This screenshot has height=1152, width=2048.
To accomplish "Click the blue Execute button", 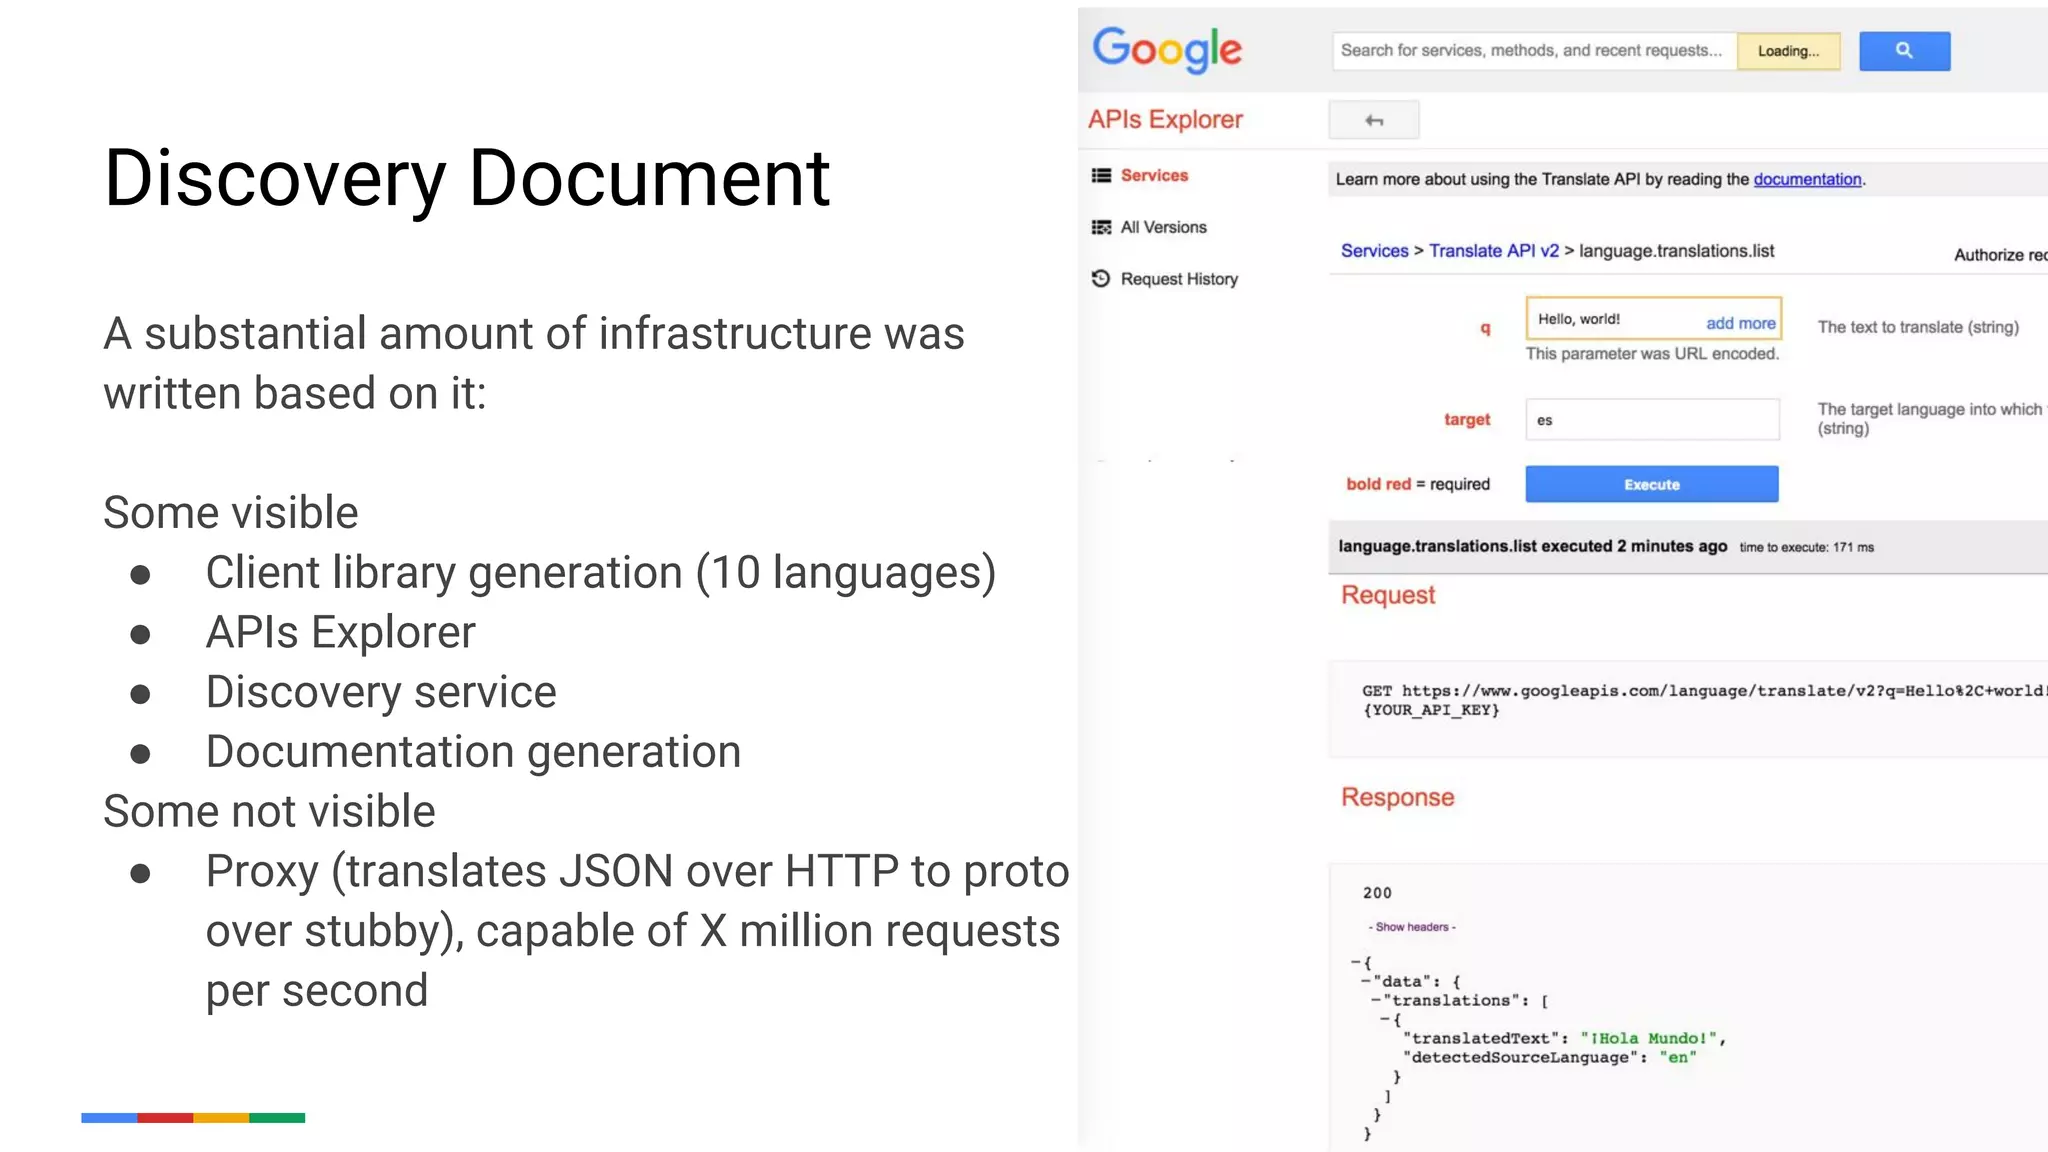I will pos(1651,484).
